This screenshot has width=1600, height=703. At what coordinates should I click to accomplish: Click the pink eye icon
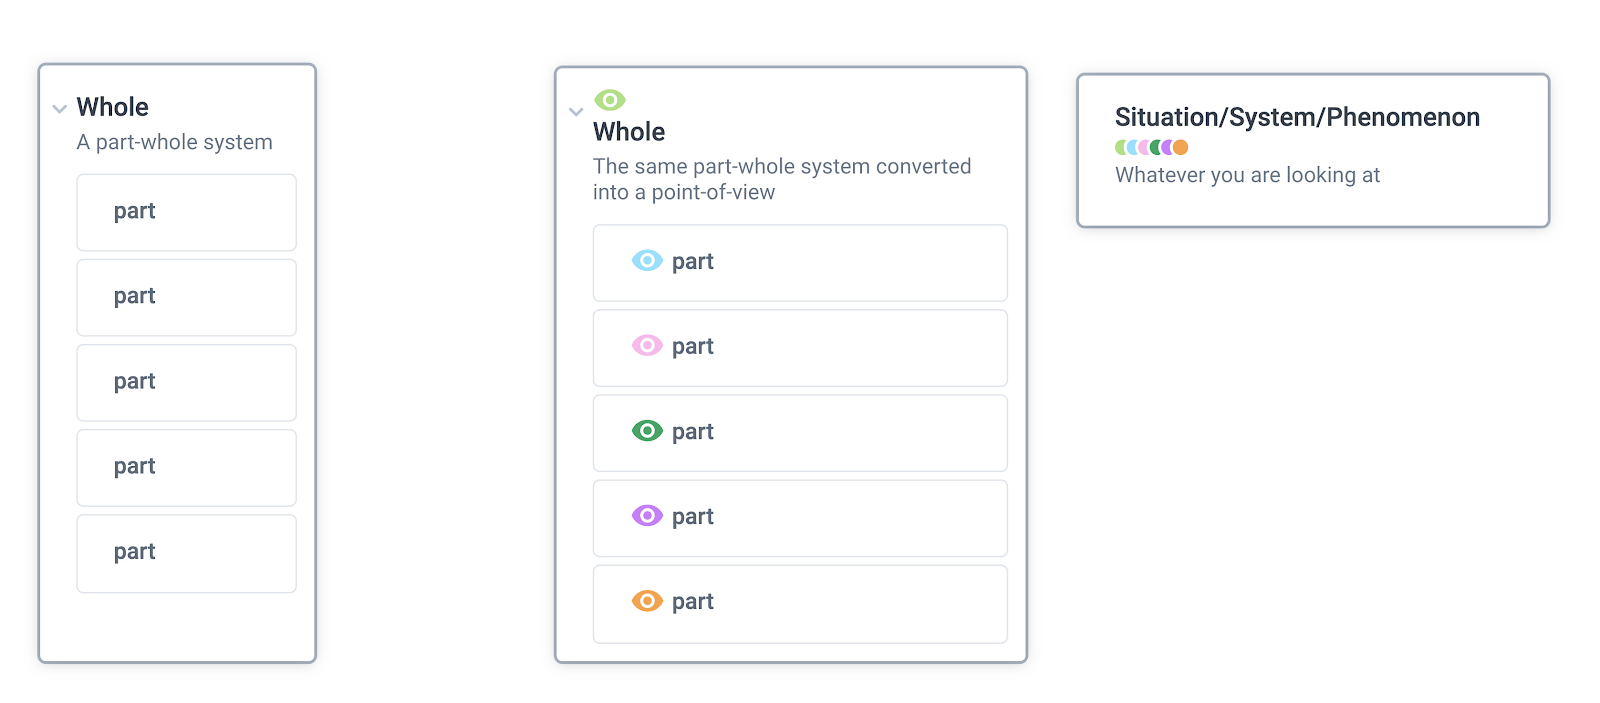click(x=647, y=346)
